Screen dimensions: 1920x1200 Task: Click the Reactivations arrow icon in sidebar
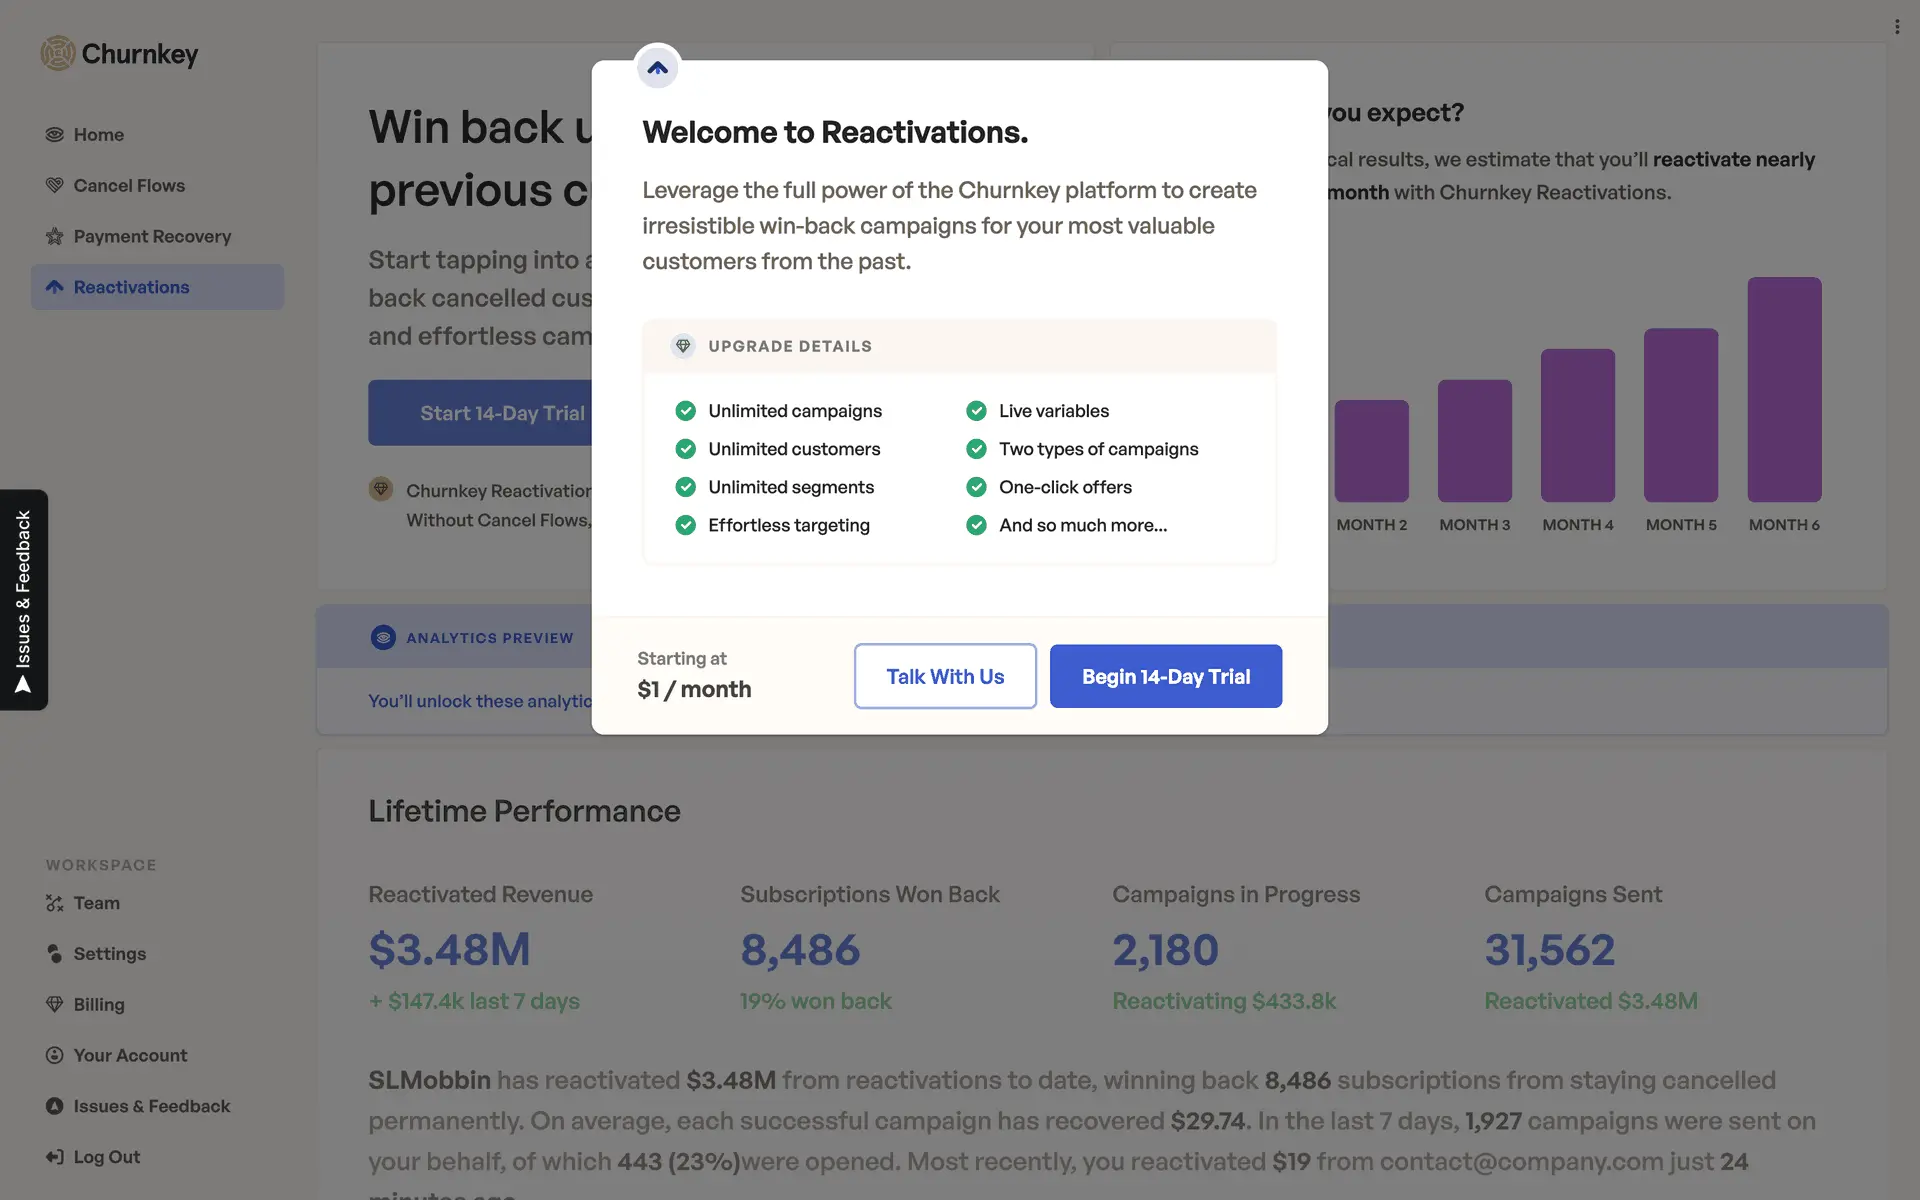(x=55, y=288)
